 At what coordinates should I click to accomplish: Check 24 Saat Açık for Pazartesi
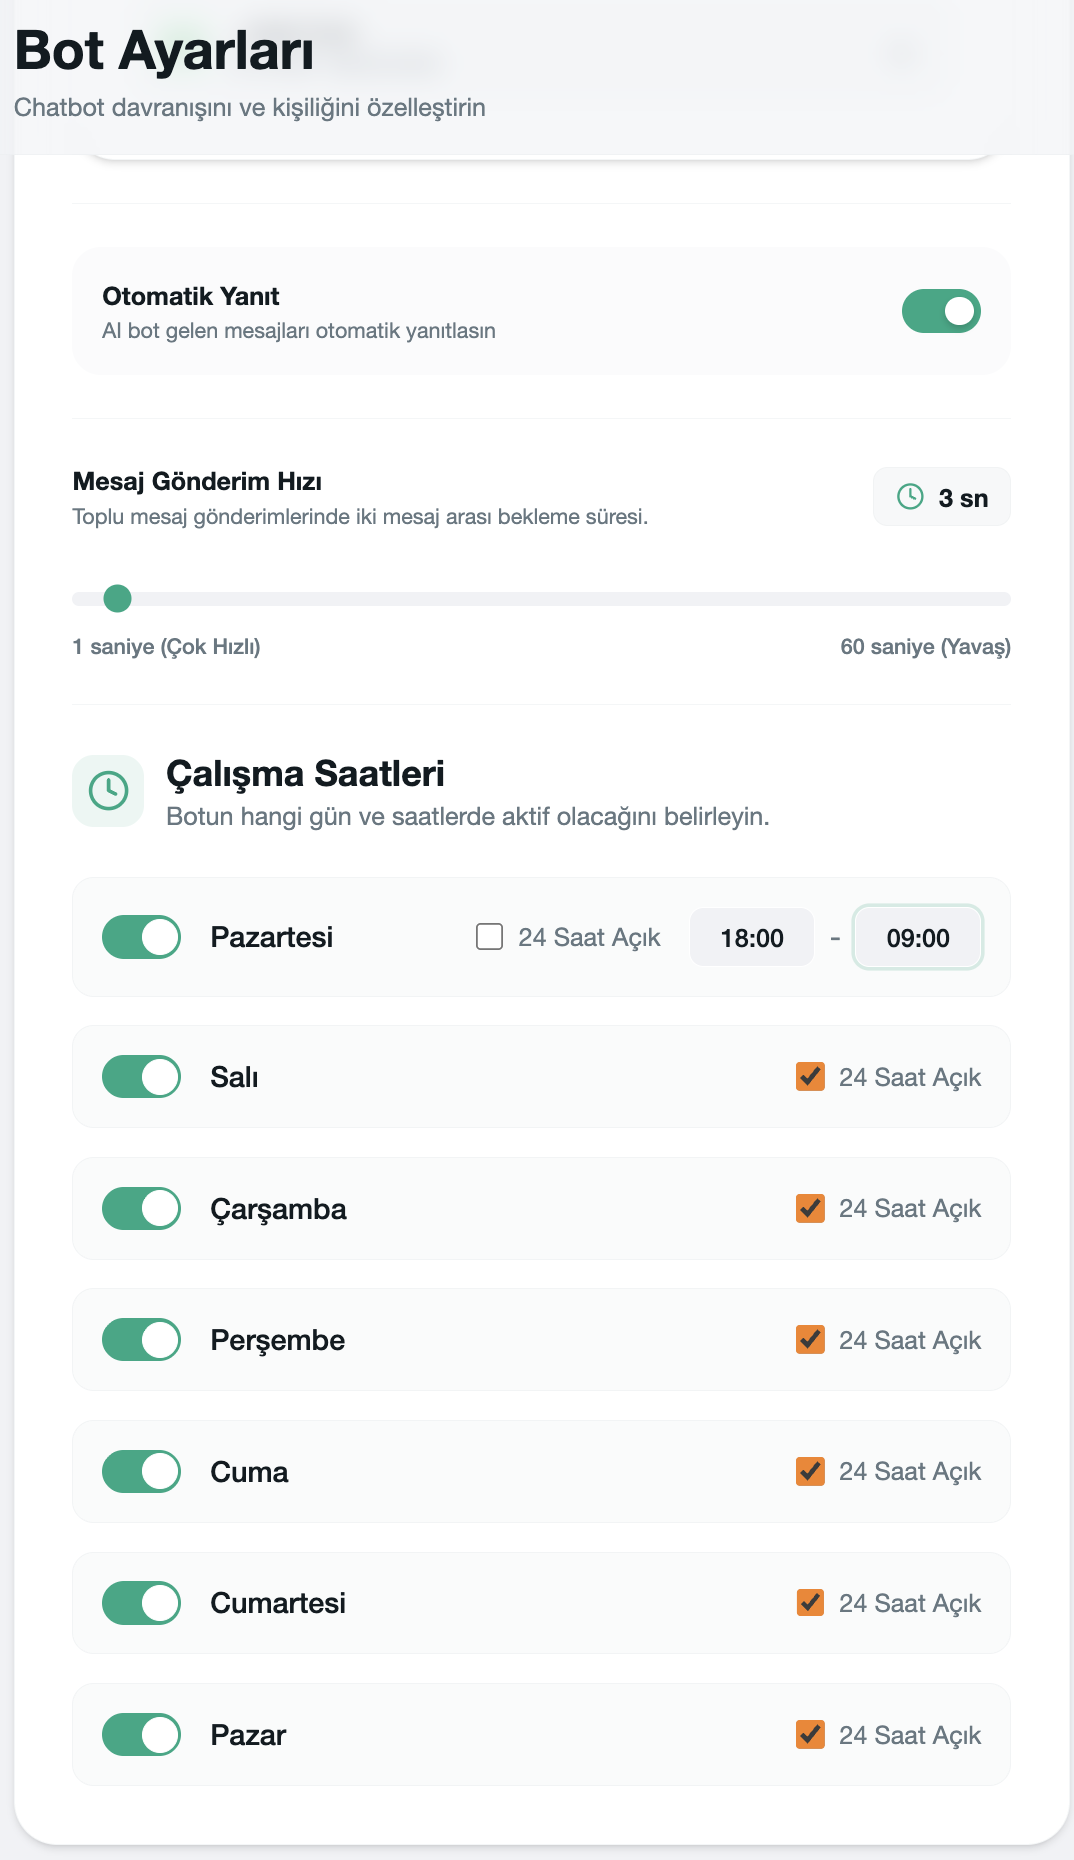(x=489, y=937)
